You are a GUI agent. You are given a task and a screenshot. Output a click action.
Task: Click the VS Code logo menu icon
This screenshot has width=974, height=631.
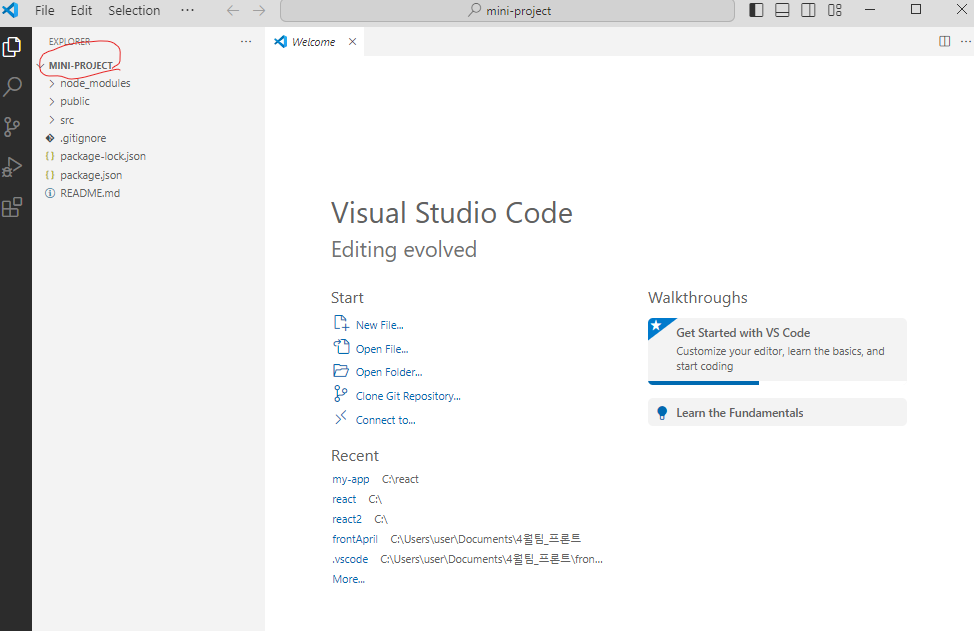11,10
